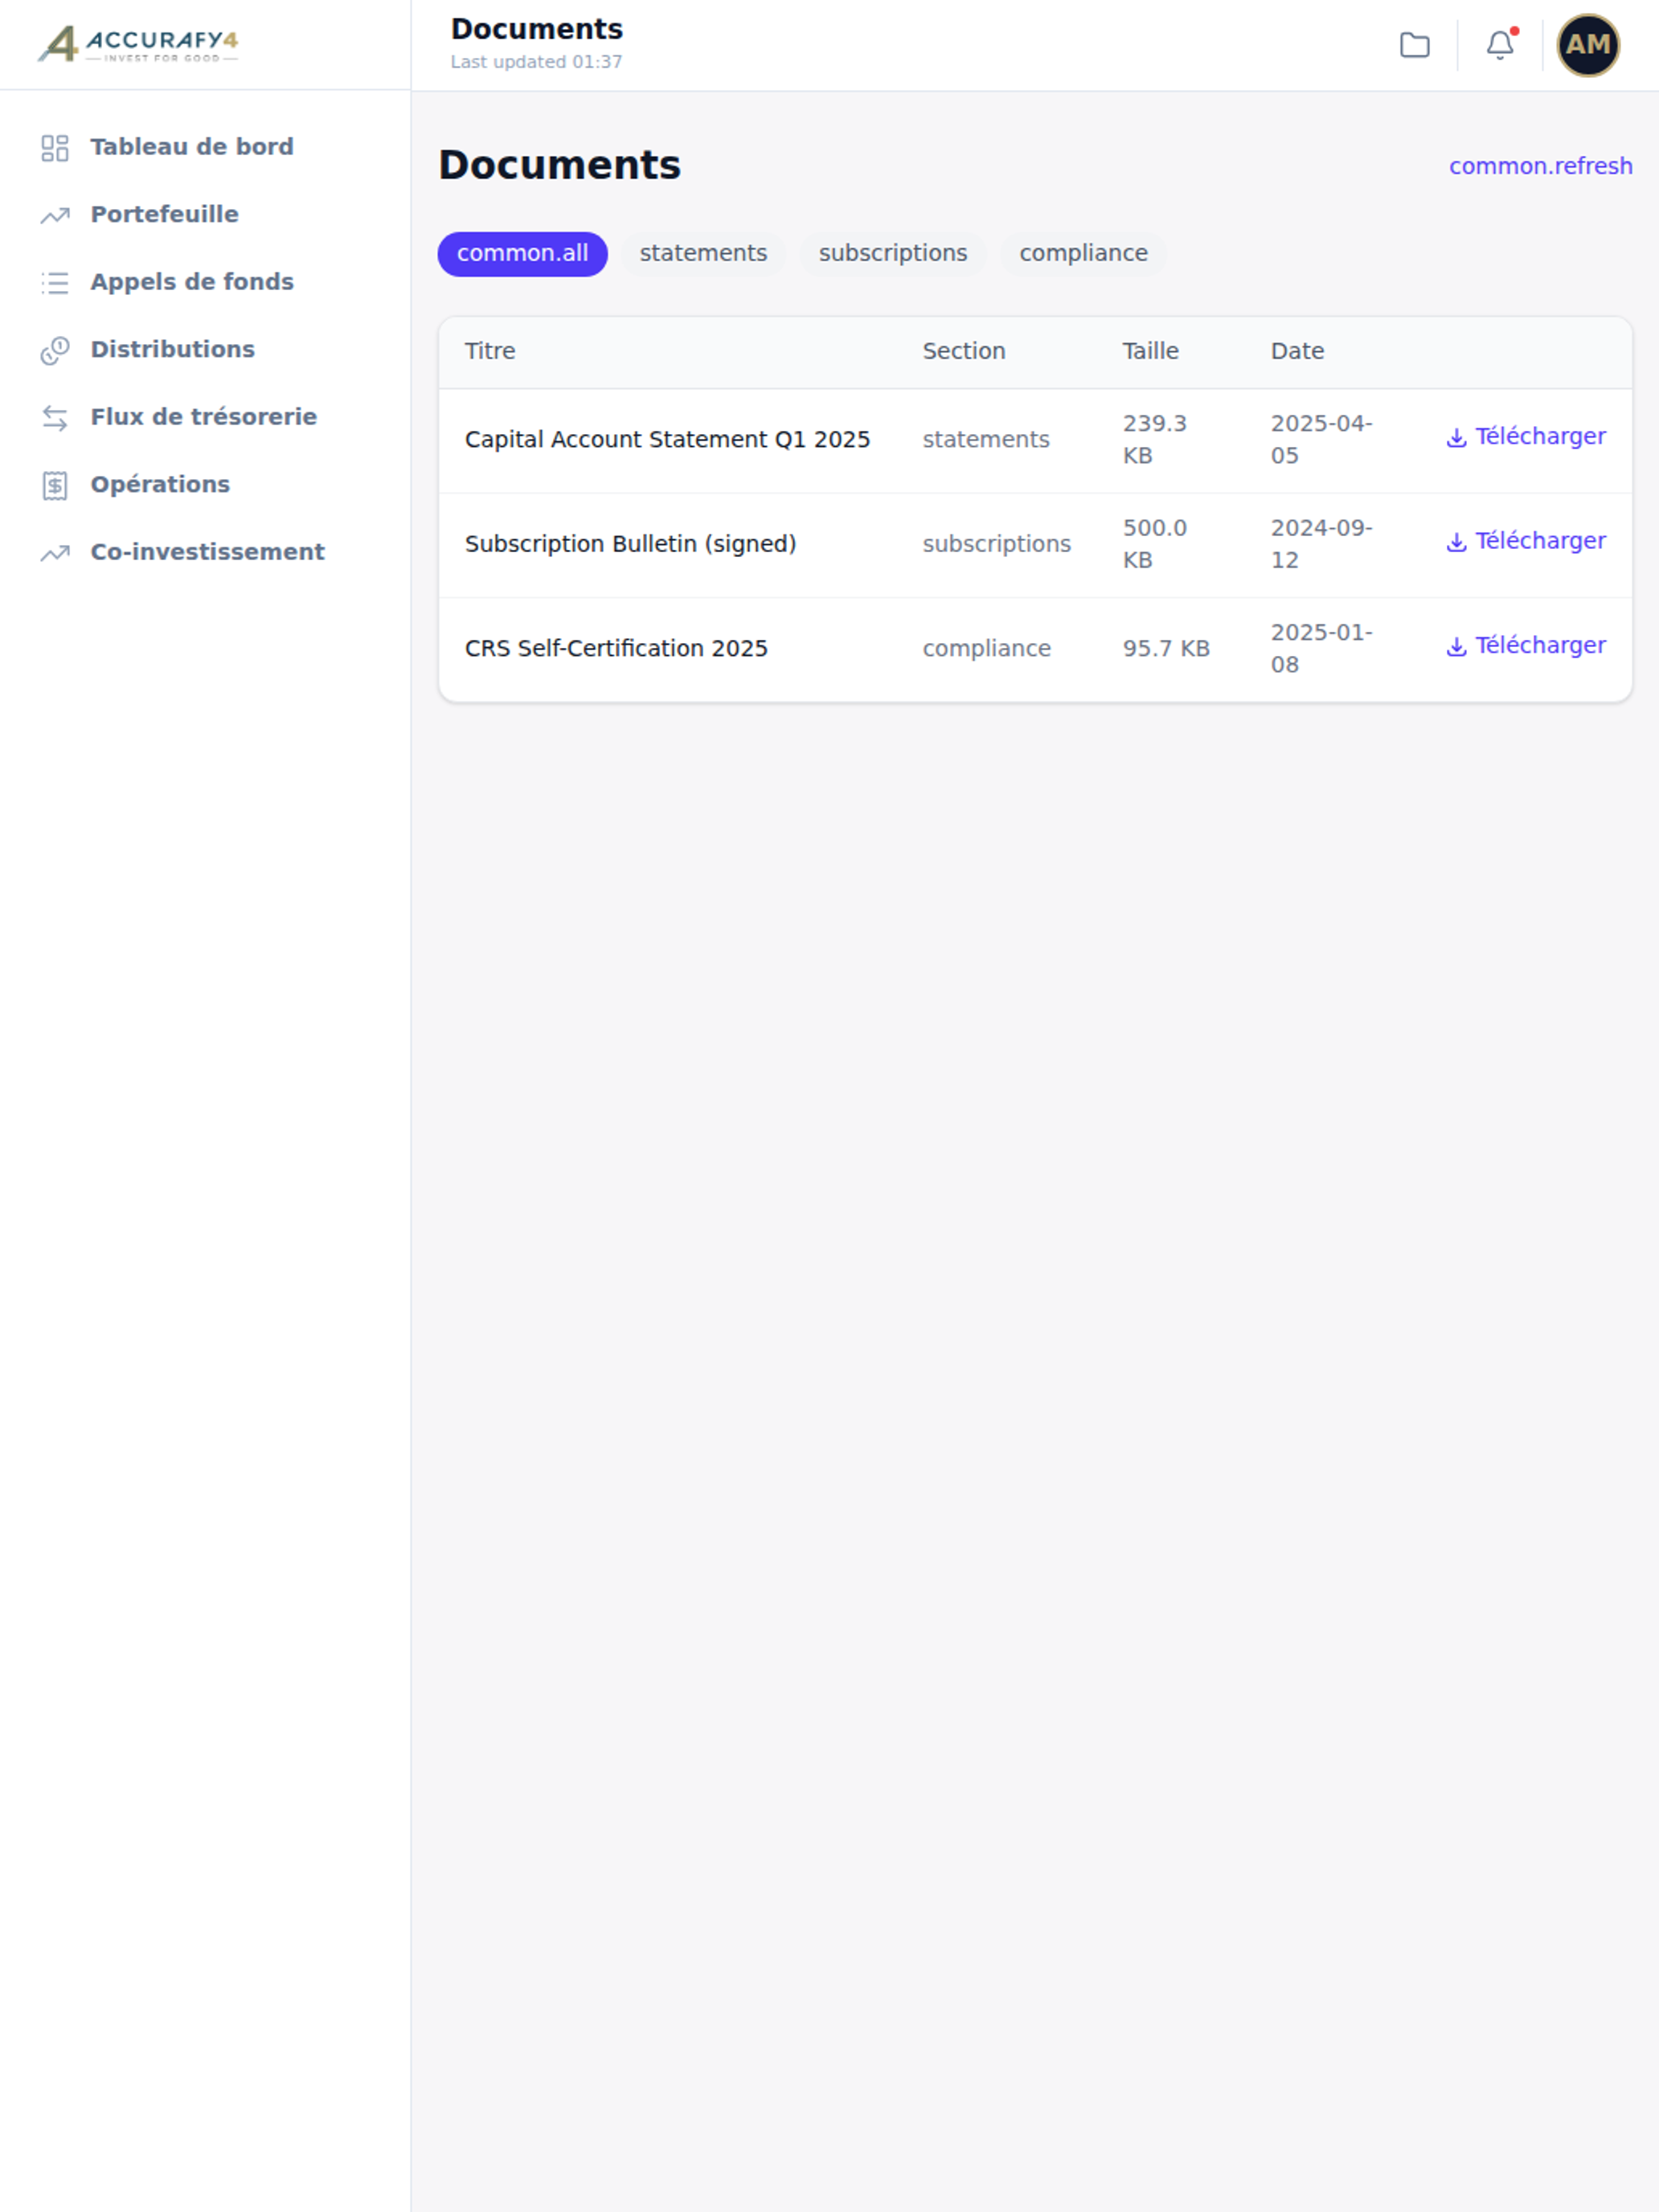Click the Accurafy4 logo
Image resolution: width=1659 pixels, height=2212 pixels.
(x=138, y=44)
